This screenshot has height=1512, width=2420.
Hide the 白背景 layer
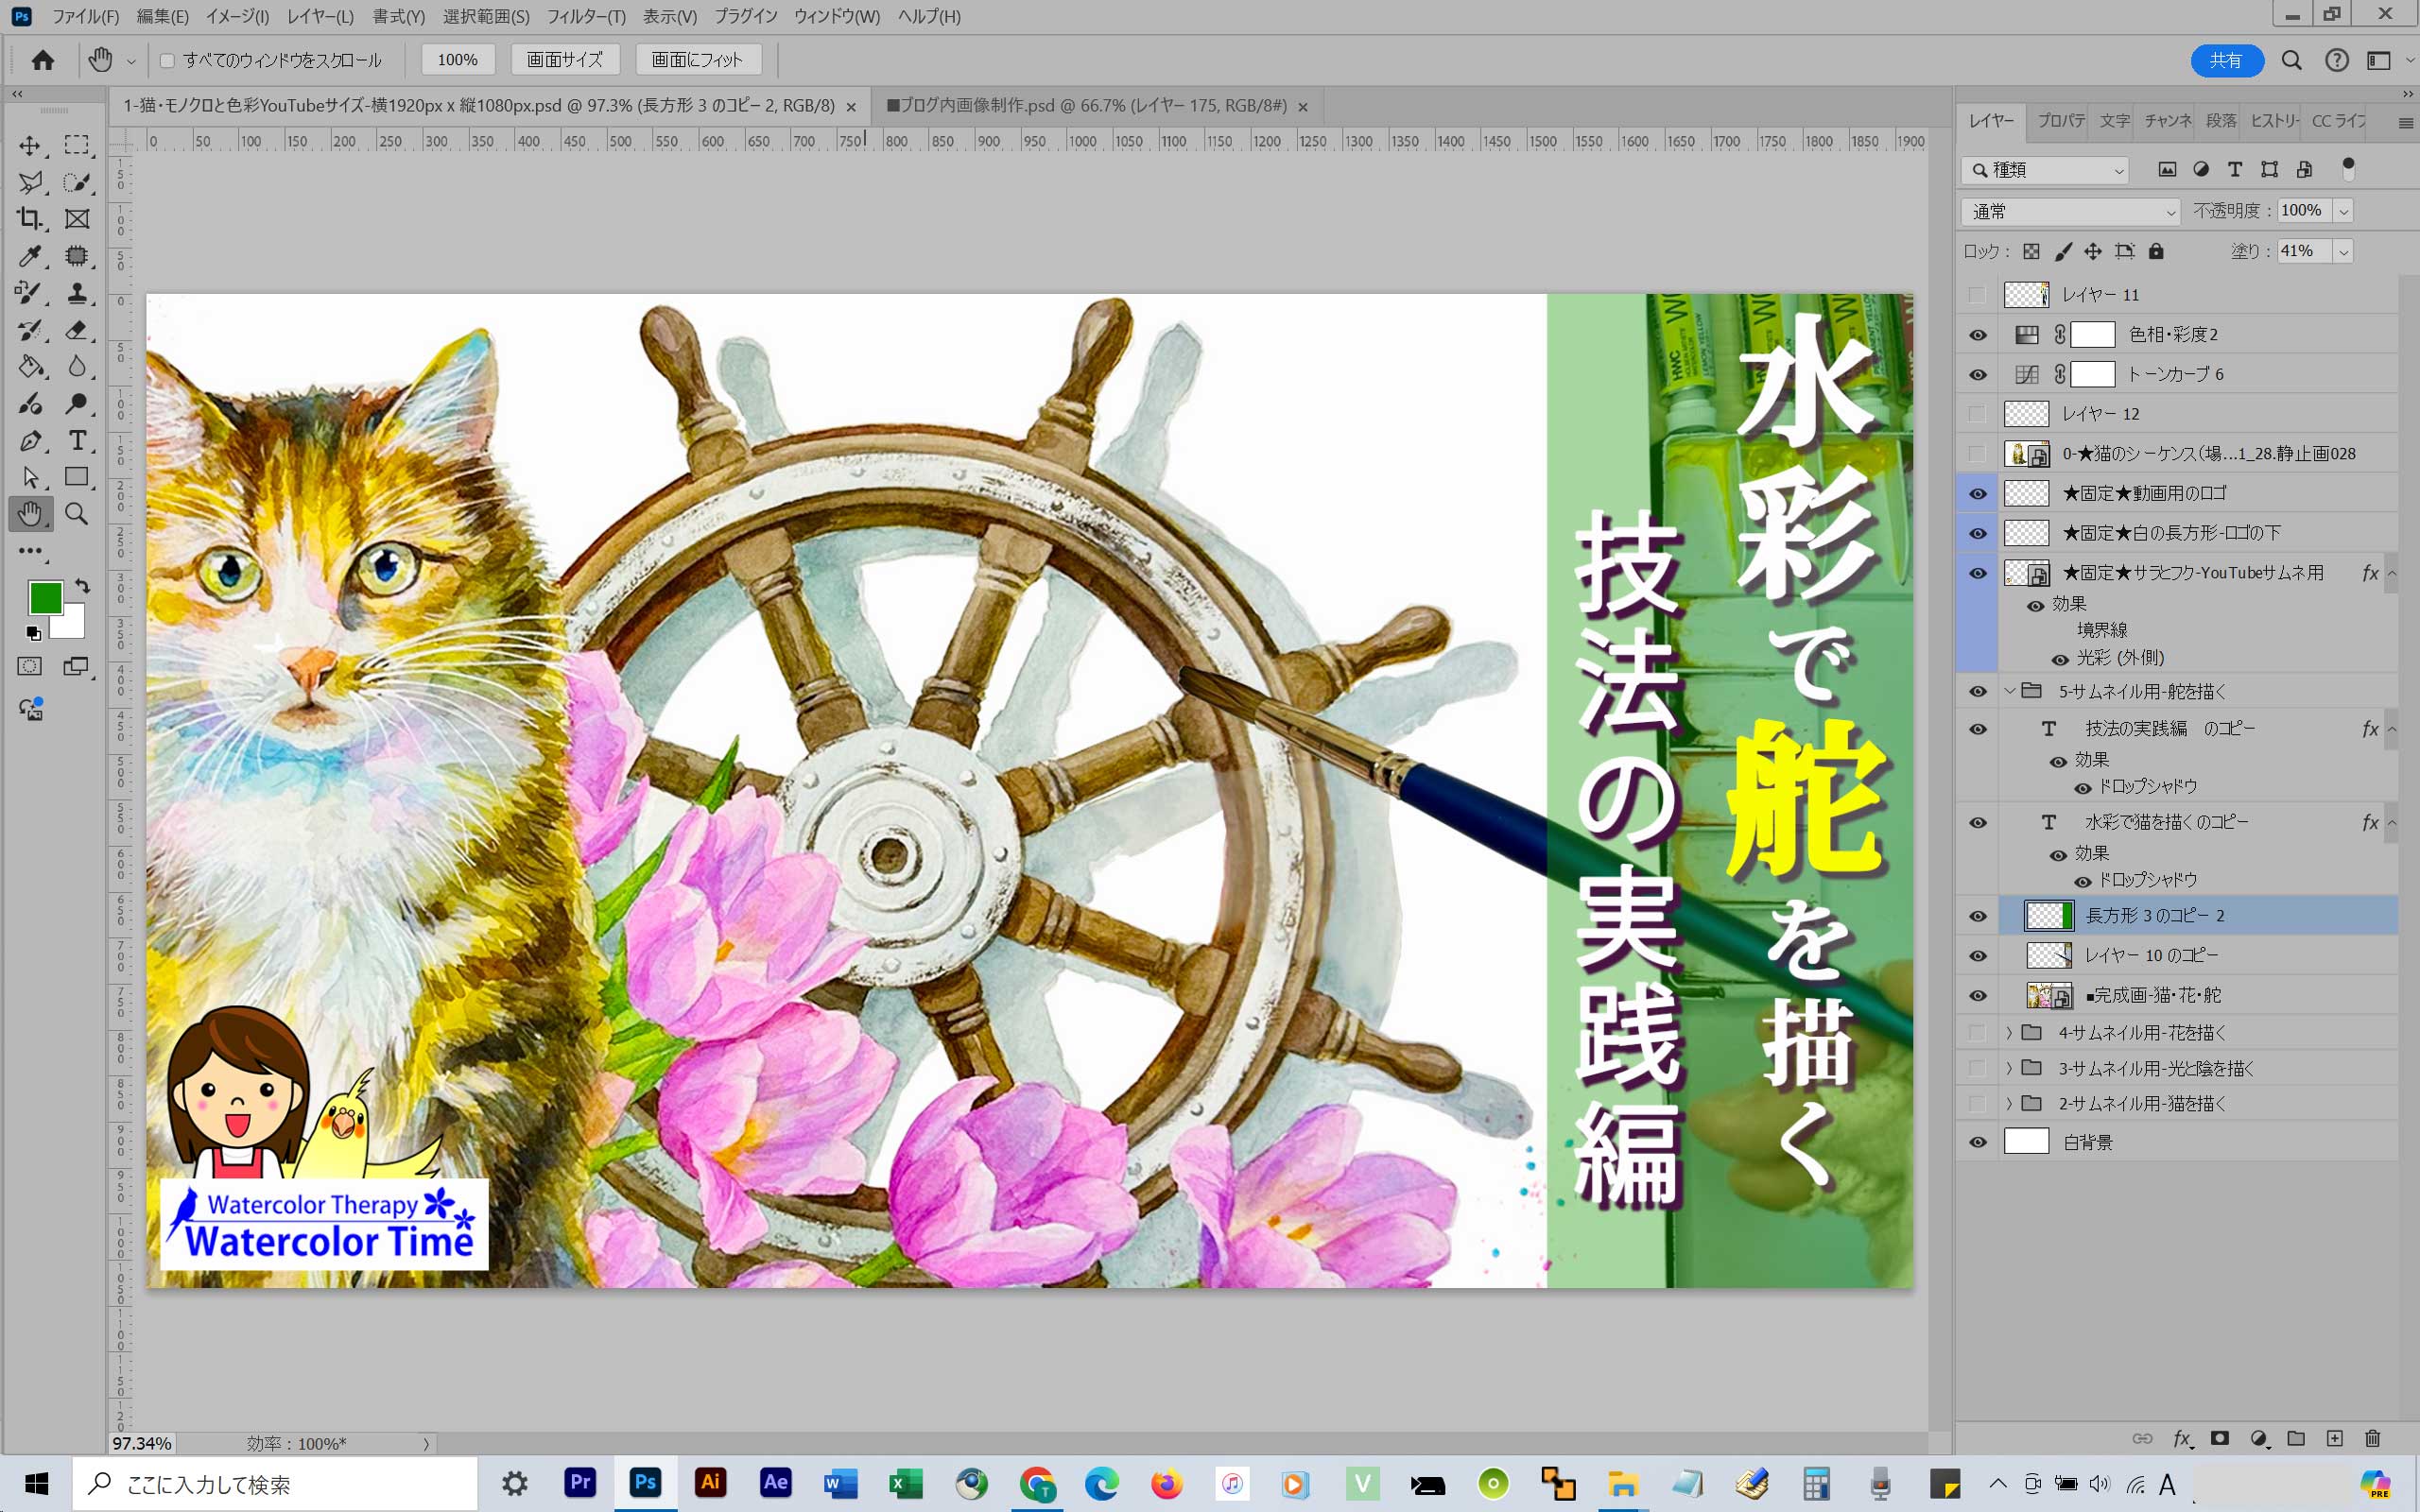[1978, 1142]
